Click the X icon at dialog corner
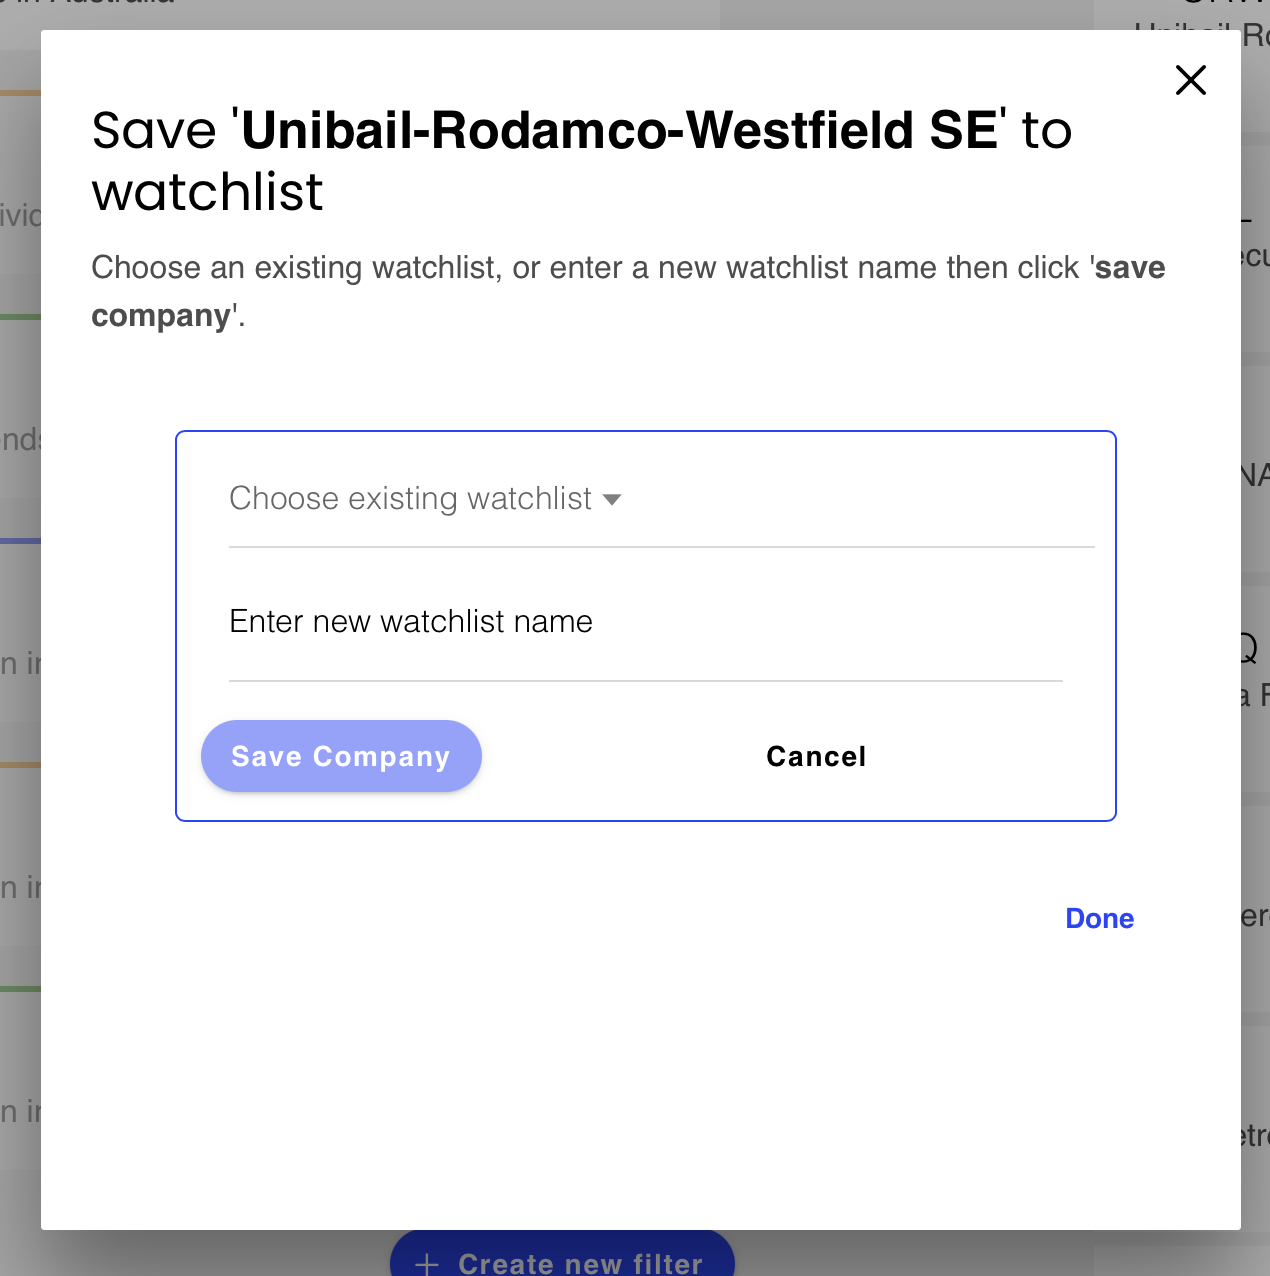Image resolution: width=1270 pixels, height=1276 pixels. click(1190, 80)
